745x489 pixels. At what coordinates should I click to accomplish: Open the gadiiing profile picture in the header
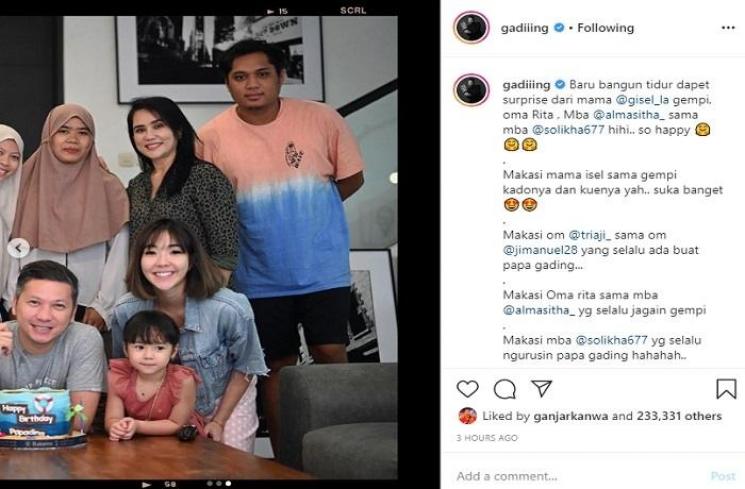pyautogui.click(x=471, y=27)
